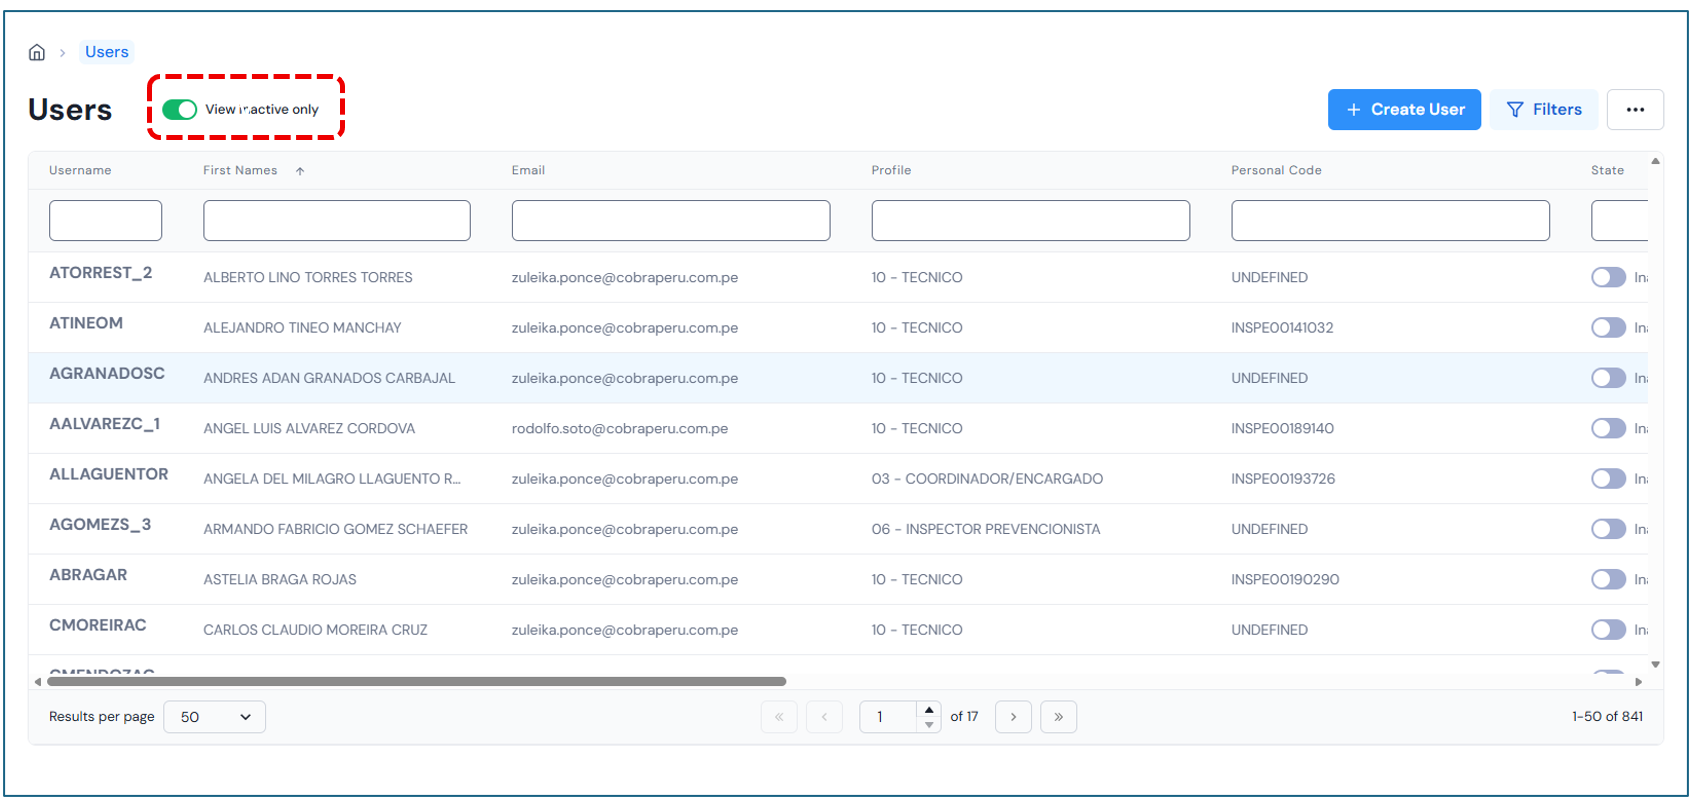This screenshot has width=1700, height=809.
Task: Open the Filters panel
Action: [1543, 110]
